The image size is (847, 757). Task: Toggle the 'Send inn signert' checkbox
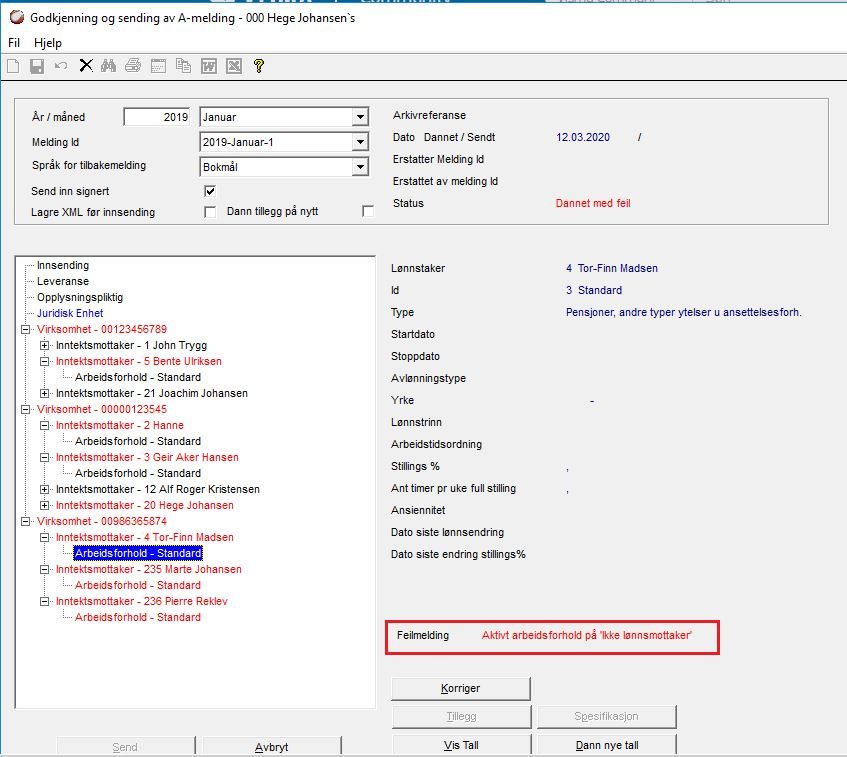tap(210, 190)
